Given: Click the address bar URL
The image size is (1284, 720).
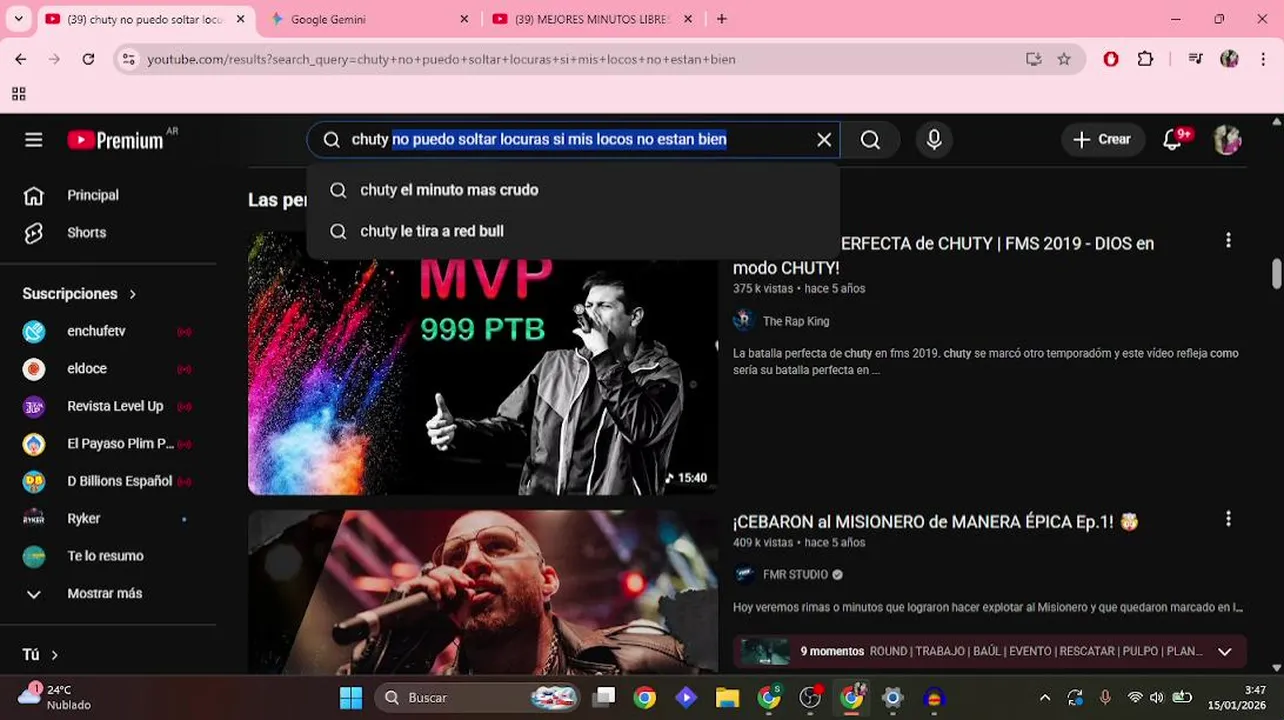Looking at the screenshot, I should tap(441, 59).
